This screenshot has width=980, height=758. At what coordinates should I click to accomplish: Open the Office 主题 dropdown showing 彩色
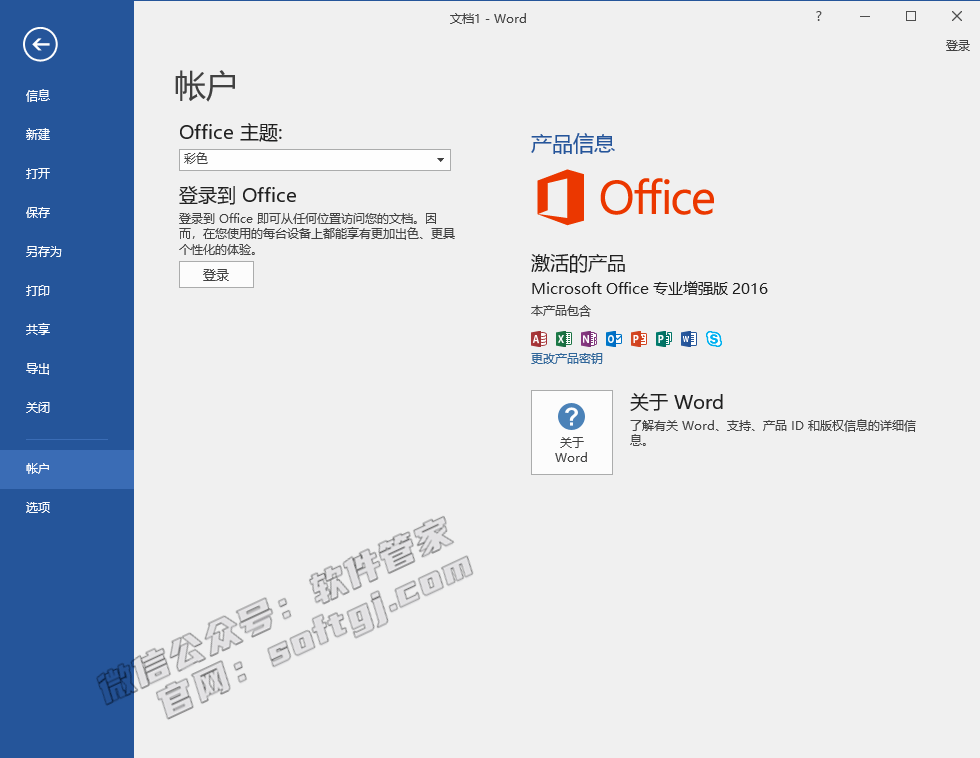314,159
